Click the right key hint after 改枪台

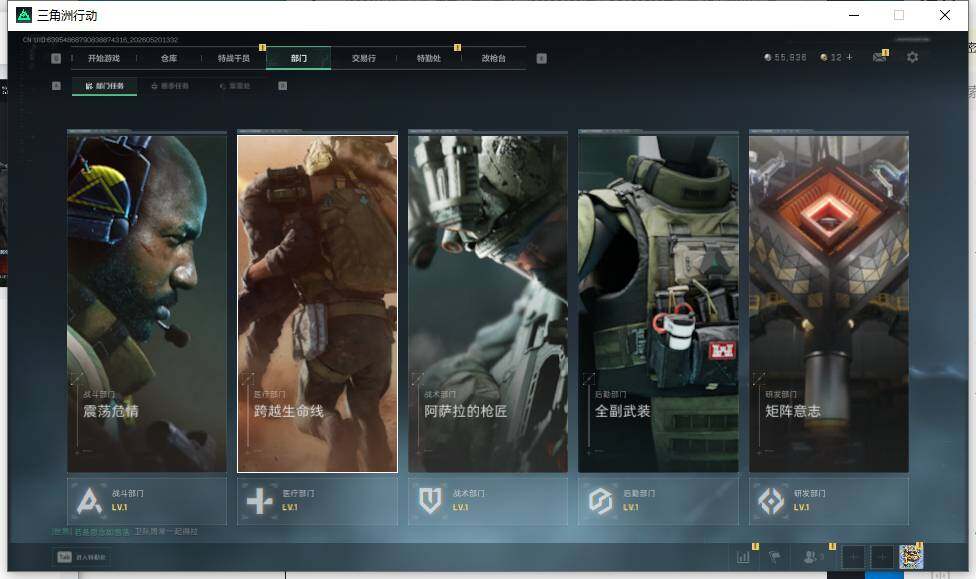[542, 59]
